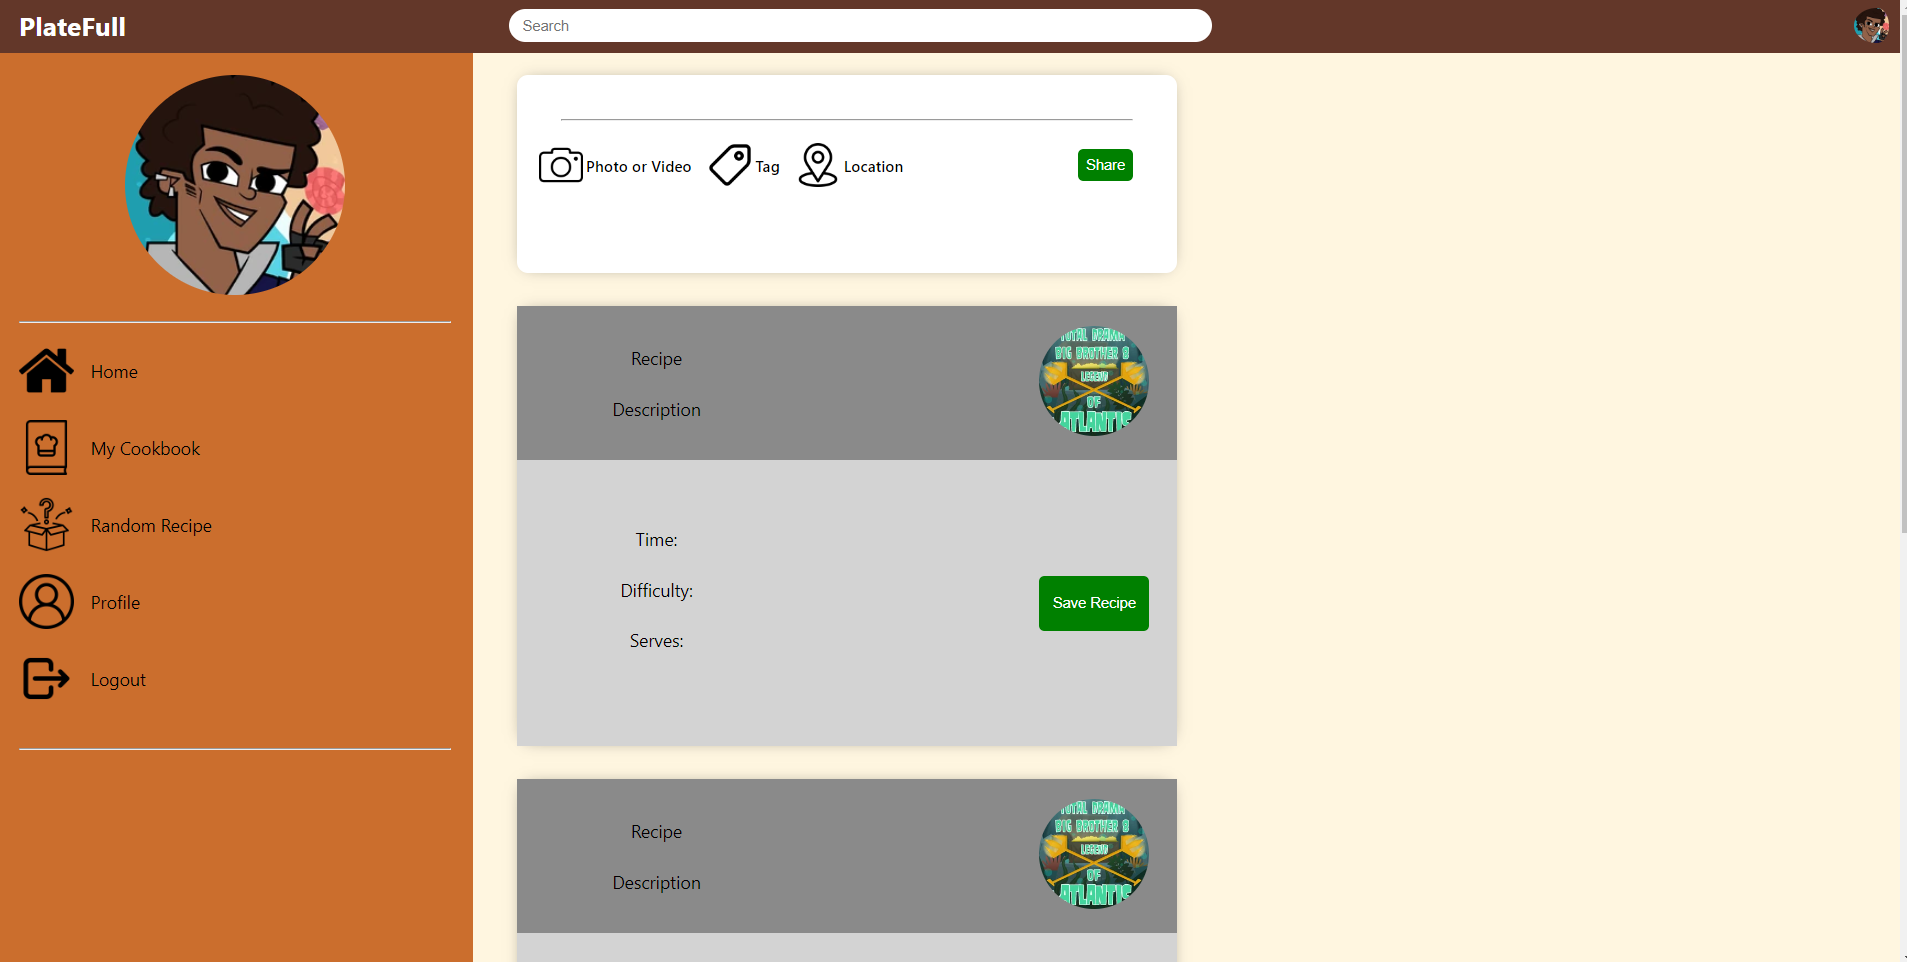Viewport: 1907px width, 962px height.
Task: Click the Location pin icon
Action: 817,166
